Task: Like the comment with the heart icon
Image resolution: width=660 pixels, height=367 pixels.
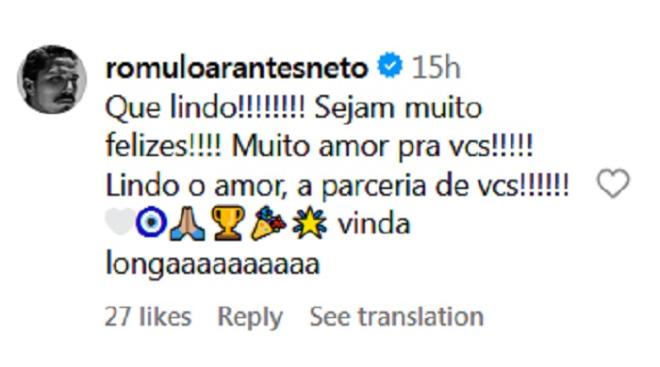Action: tap(613, 183)
